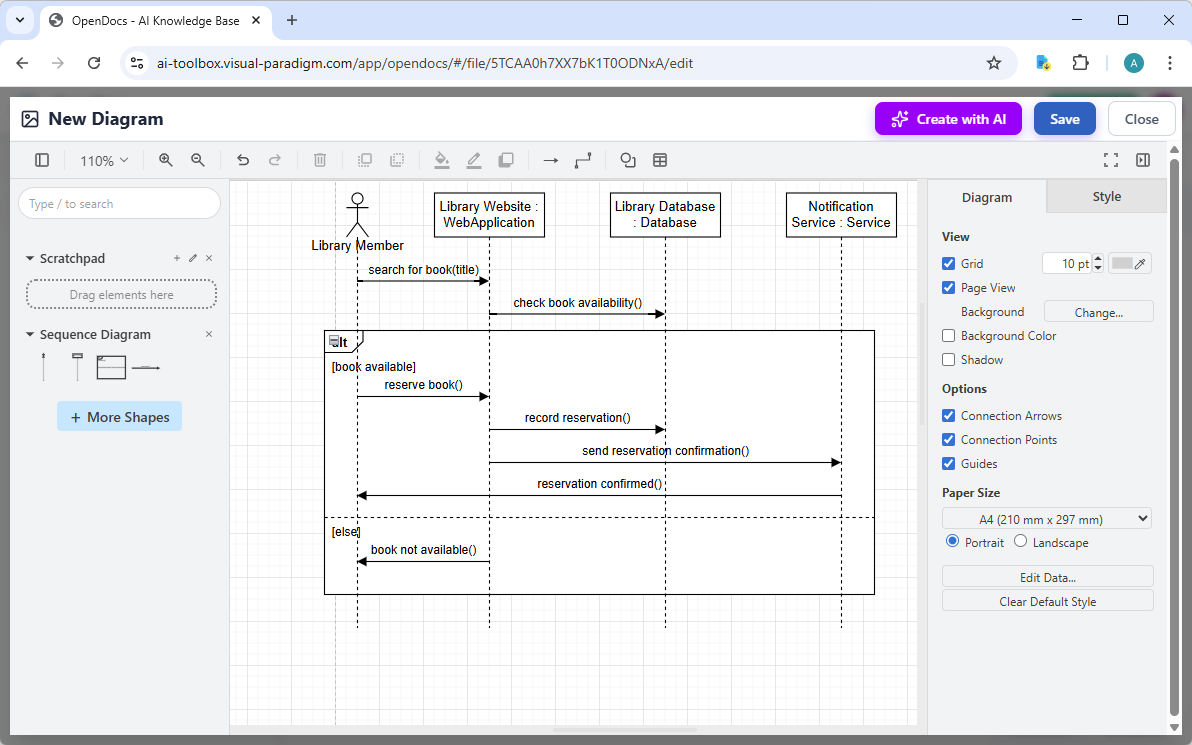Click the Create with AI button

948,118
